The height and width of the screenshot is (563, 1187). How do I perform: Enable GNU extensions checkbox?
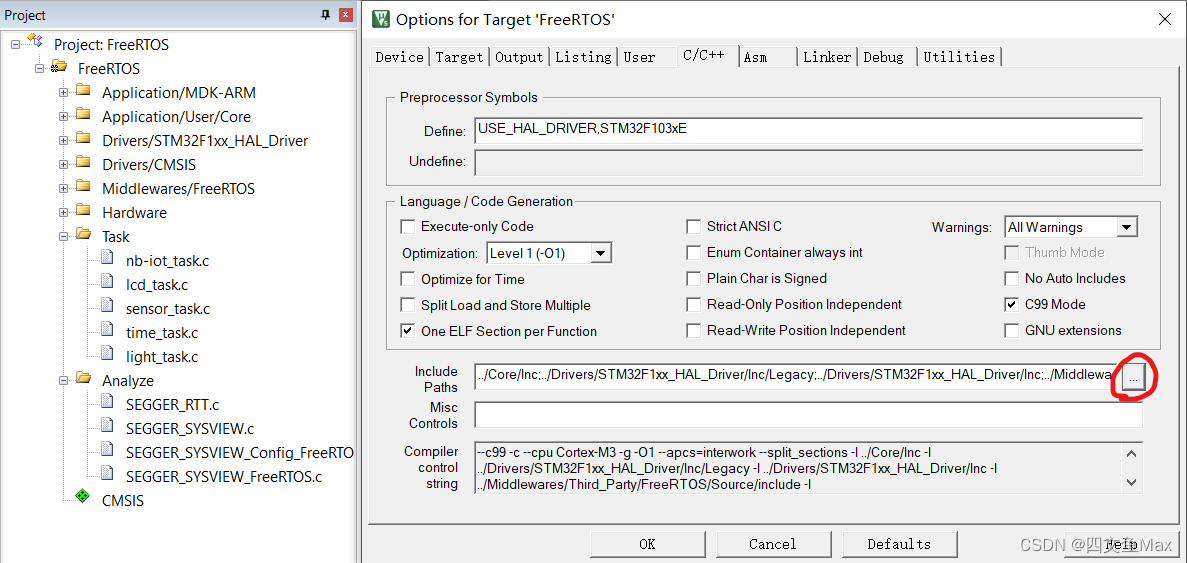(1011, 330)
